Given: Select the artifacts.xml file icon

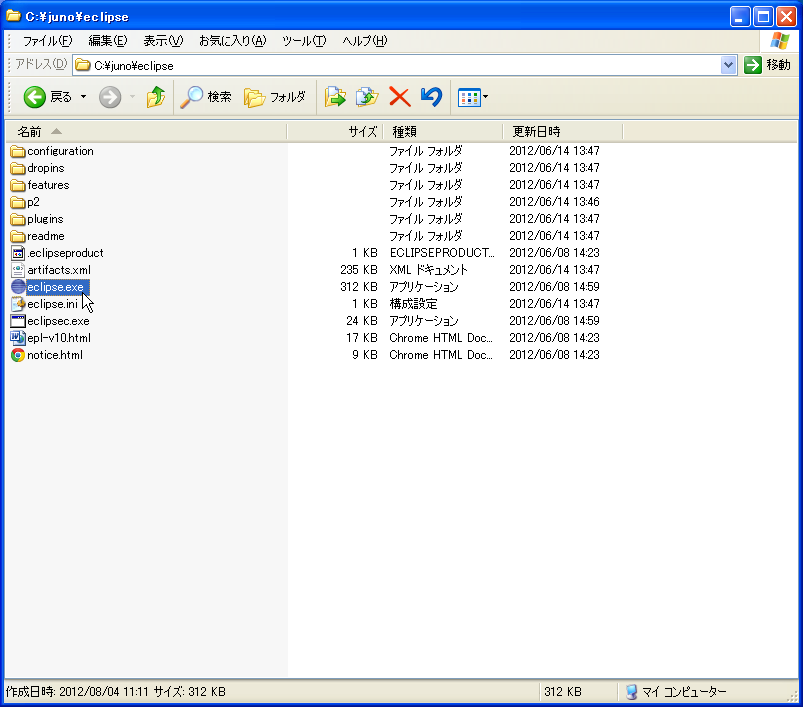Looking at the screenshot, I should pyautogui.click(x=18, y=270).
